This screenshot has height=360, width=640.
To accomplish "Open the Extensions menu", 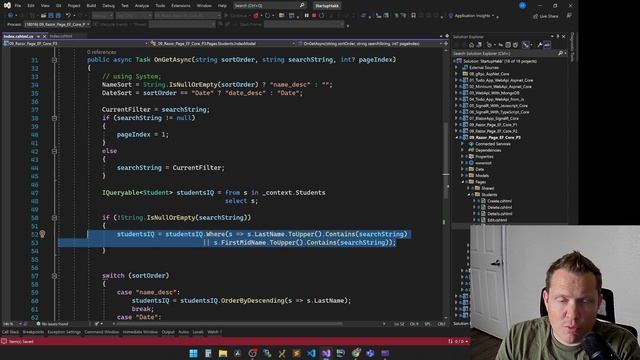I will [x=180, y=6].
